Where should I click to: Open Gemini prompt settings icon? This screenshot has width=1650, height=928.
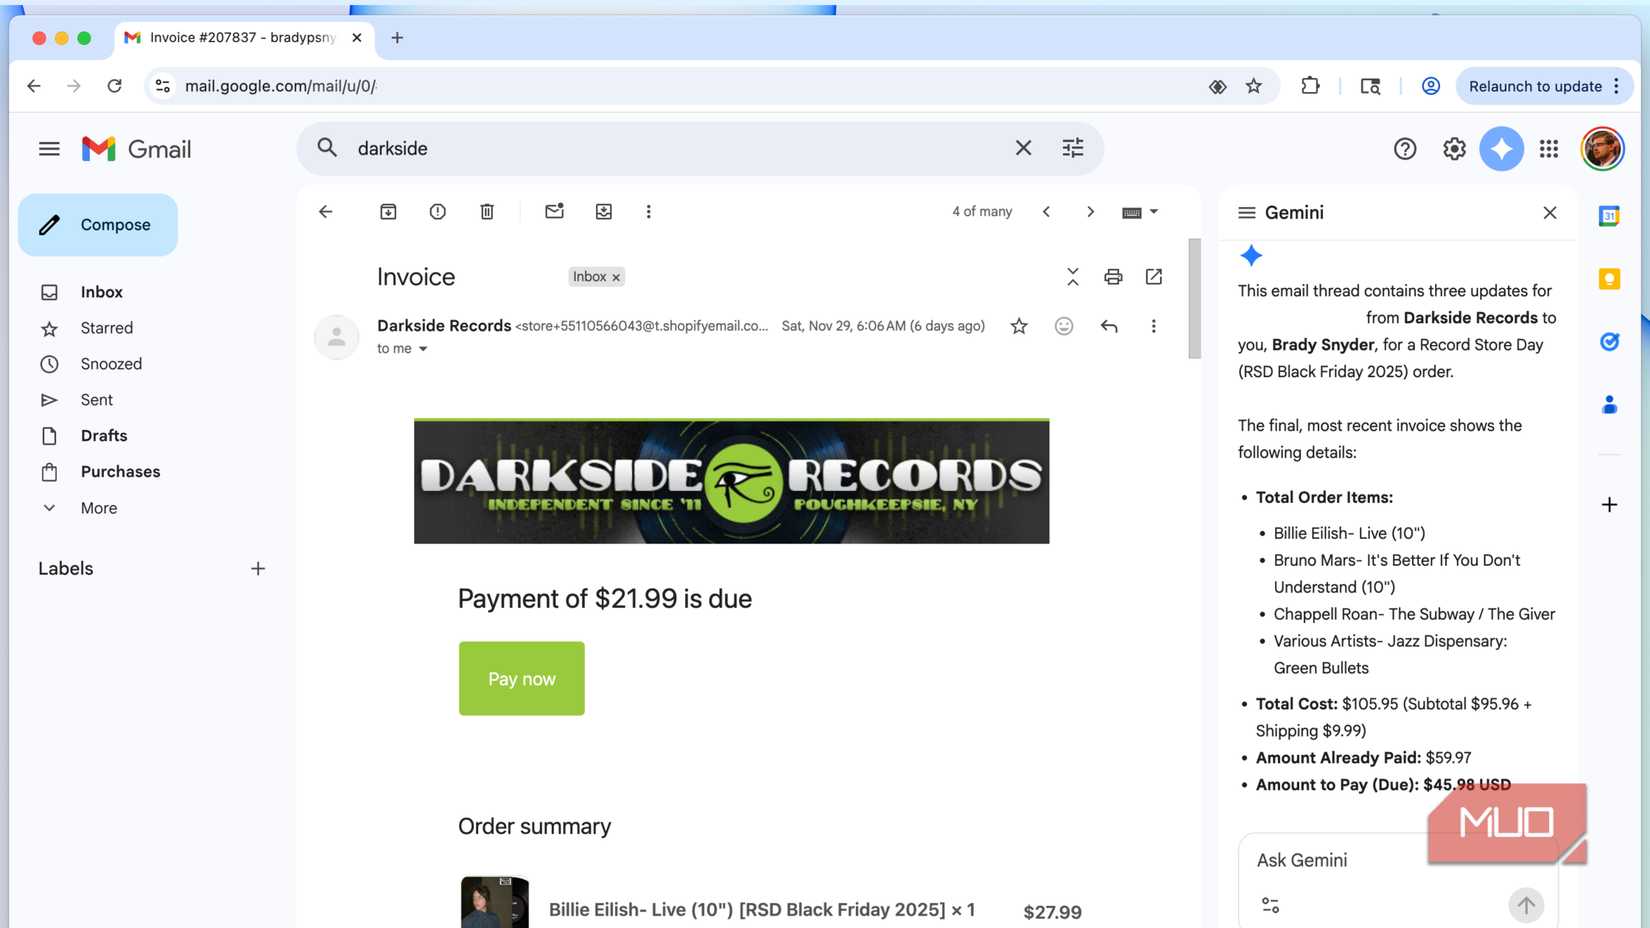(1271, 905)
